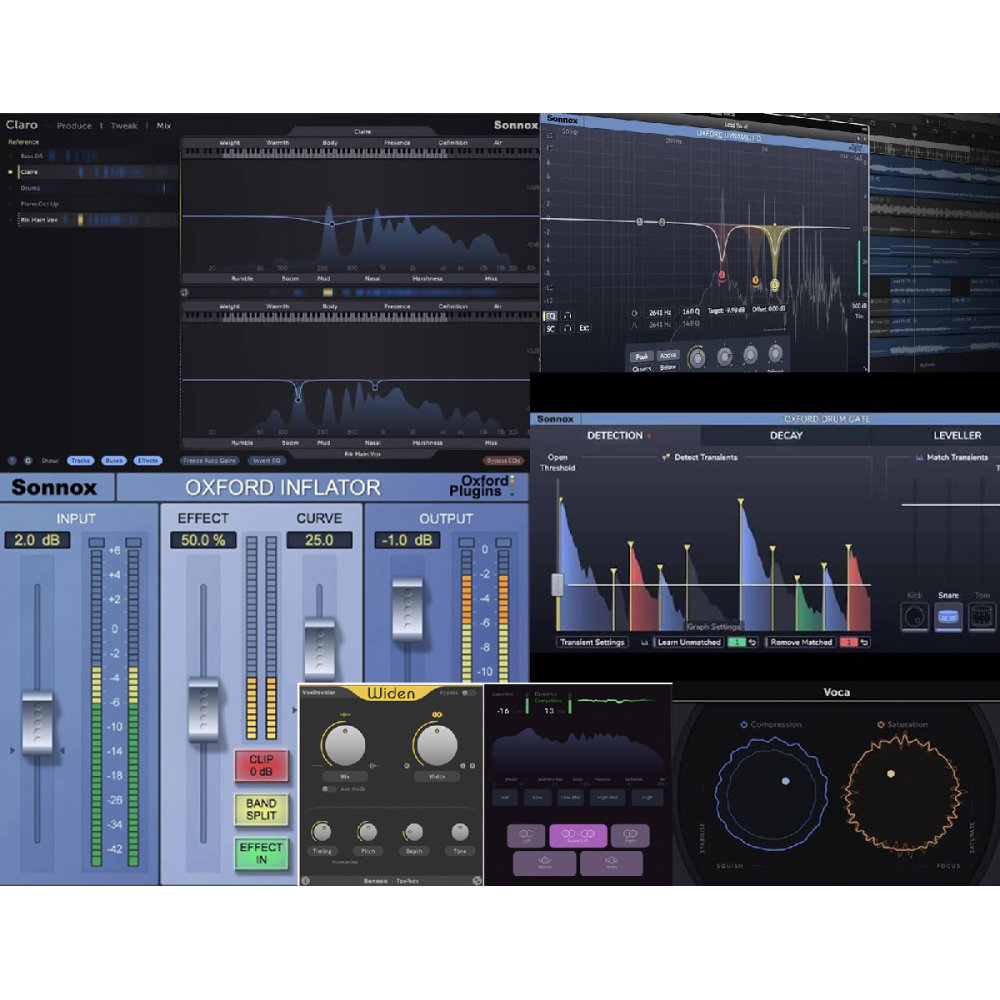This screenshot has width=1000, height=1000.
Task: Select orange band node in Dynamic EQ
Action: 755,280
